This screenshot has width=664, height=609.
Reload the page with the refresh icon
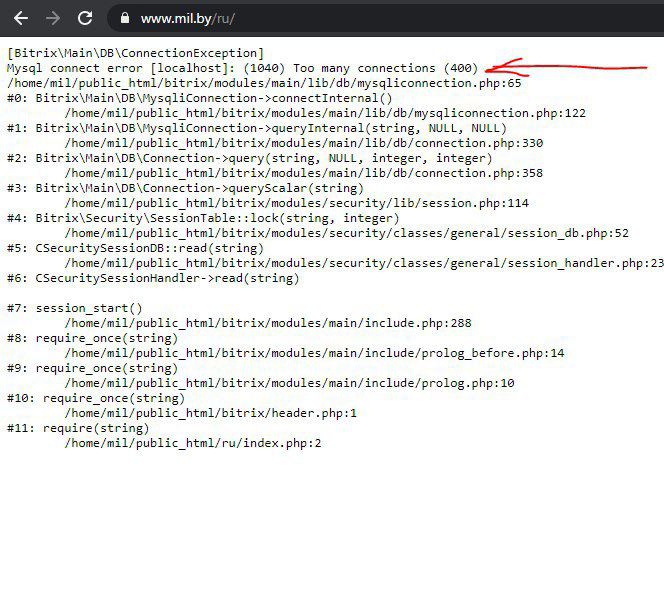point(85,18)
